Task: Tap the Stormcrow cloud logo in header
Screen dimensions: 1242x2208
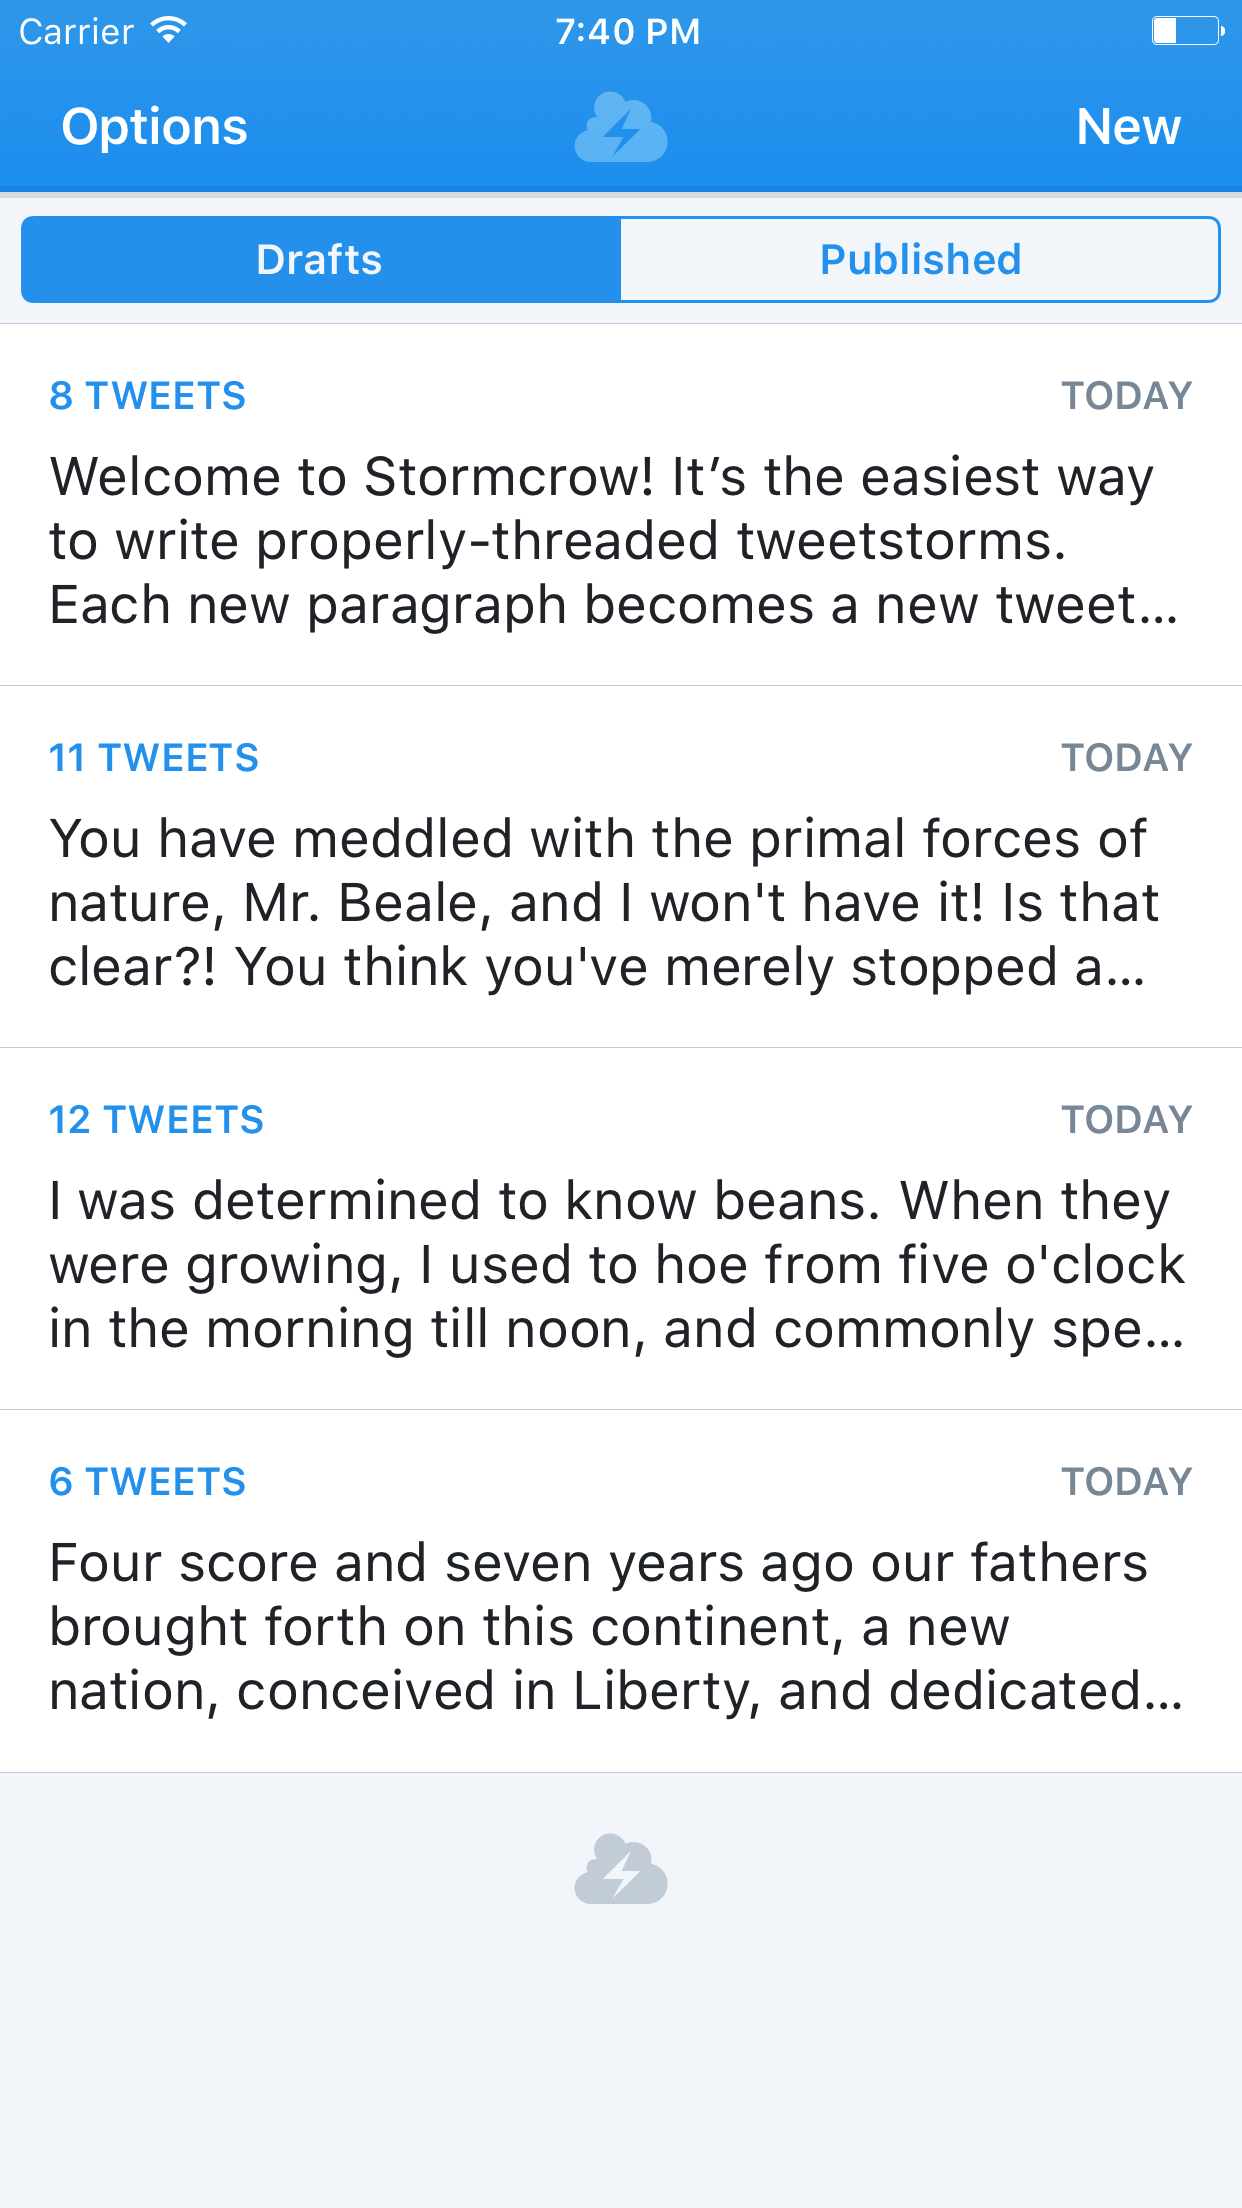Action: (x=621, y=127)
